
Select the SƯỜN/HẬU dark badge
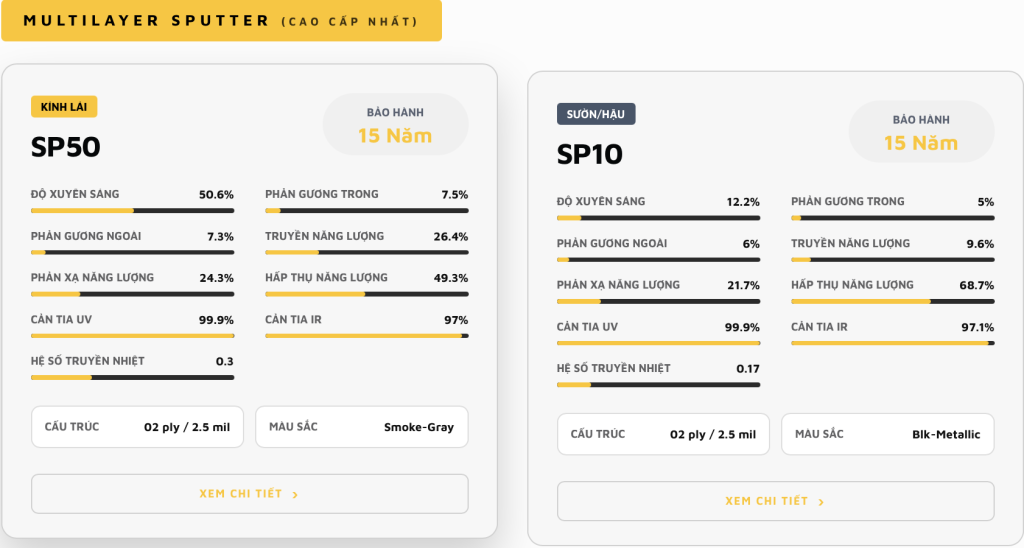[x=596, y=114]
